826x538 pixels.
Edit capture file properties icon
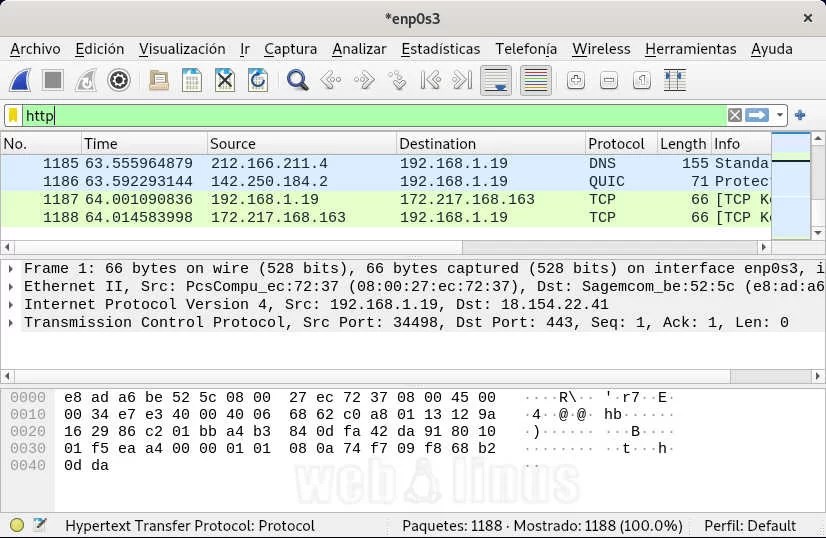coord(40,524)
